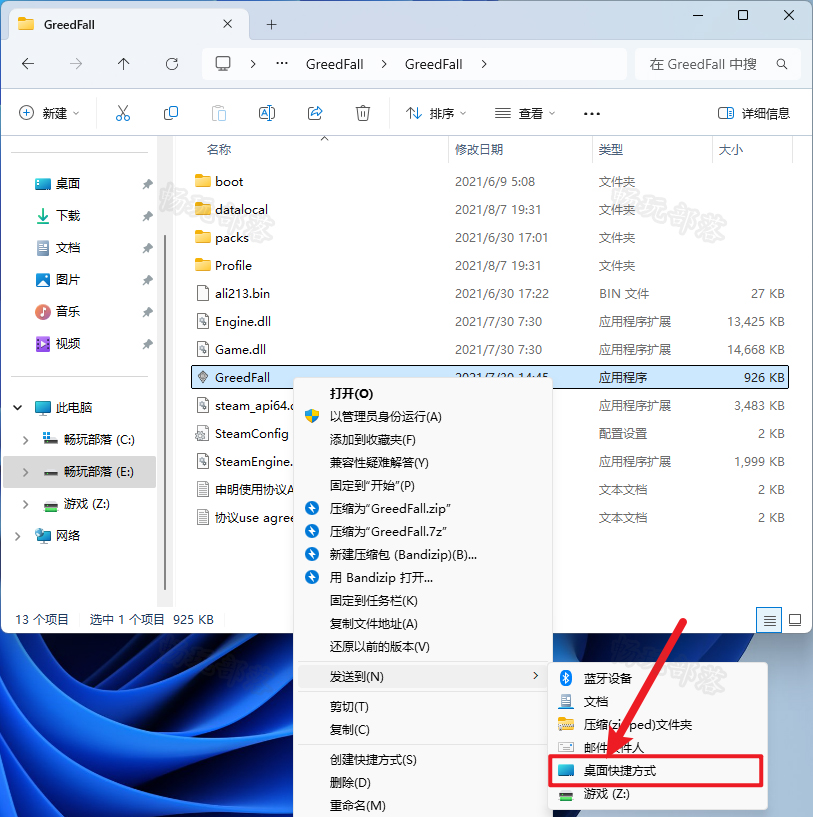The height and width of the screenshot is (817, 813).
Task: Choose 桌面快捷方式 in the send-to submenu
Action: click(656, 770)
